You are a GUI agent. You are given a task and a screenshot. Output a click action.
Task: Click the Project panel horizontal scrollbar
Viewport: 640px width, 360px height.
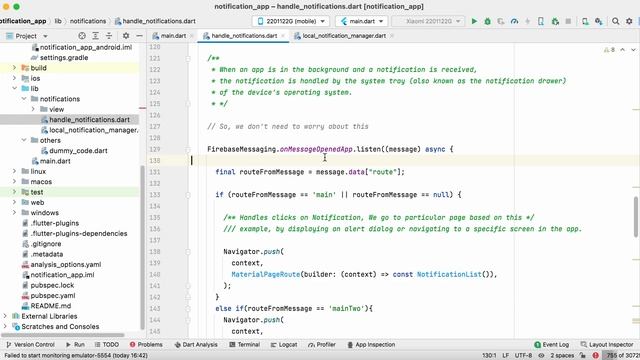(62, 335)
